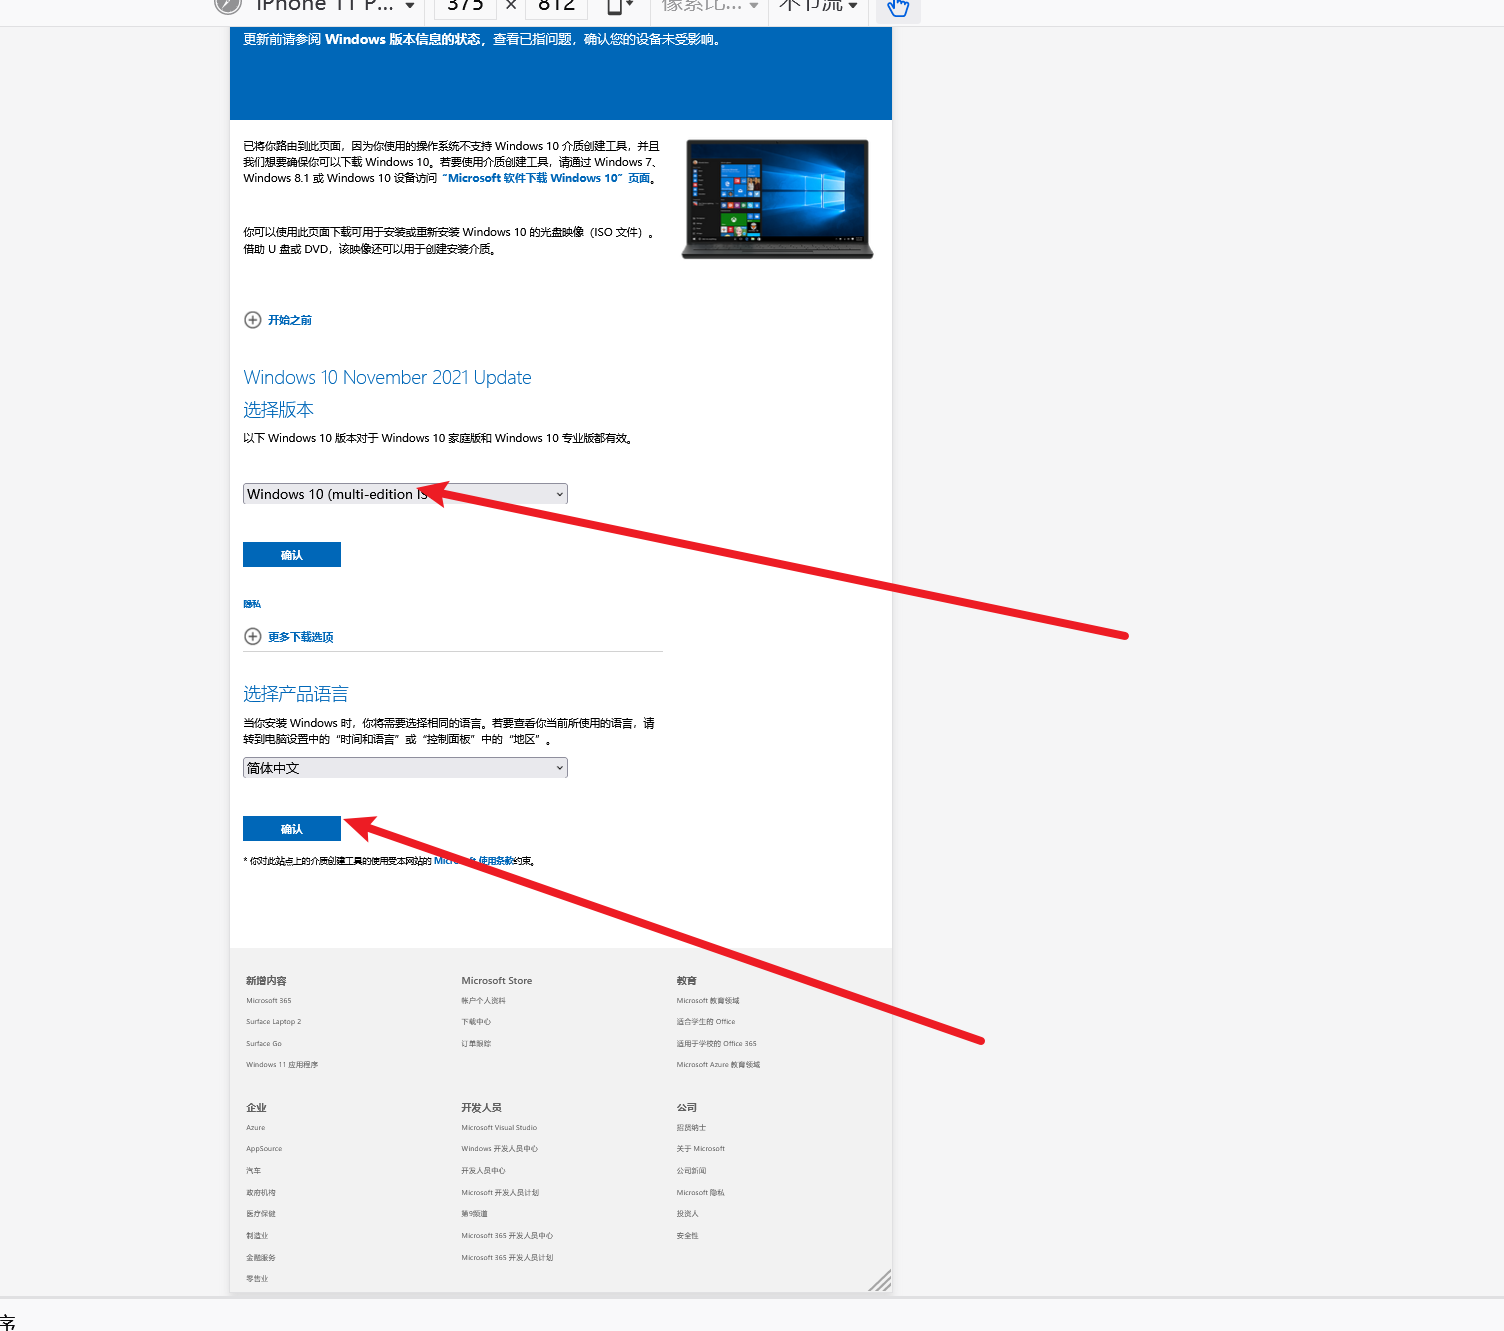The image size is (1504, 1331).
Task: Click 确认 button below language selector
Action: tap(292, 829)
